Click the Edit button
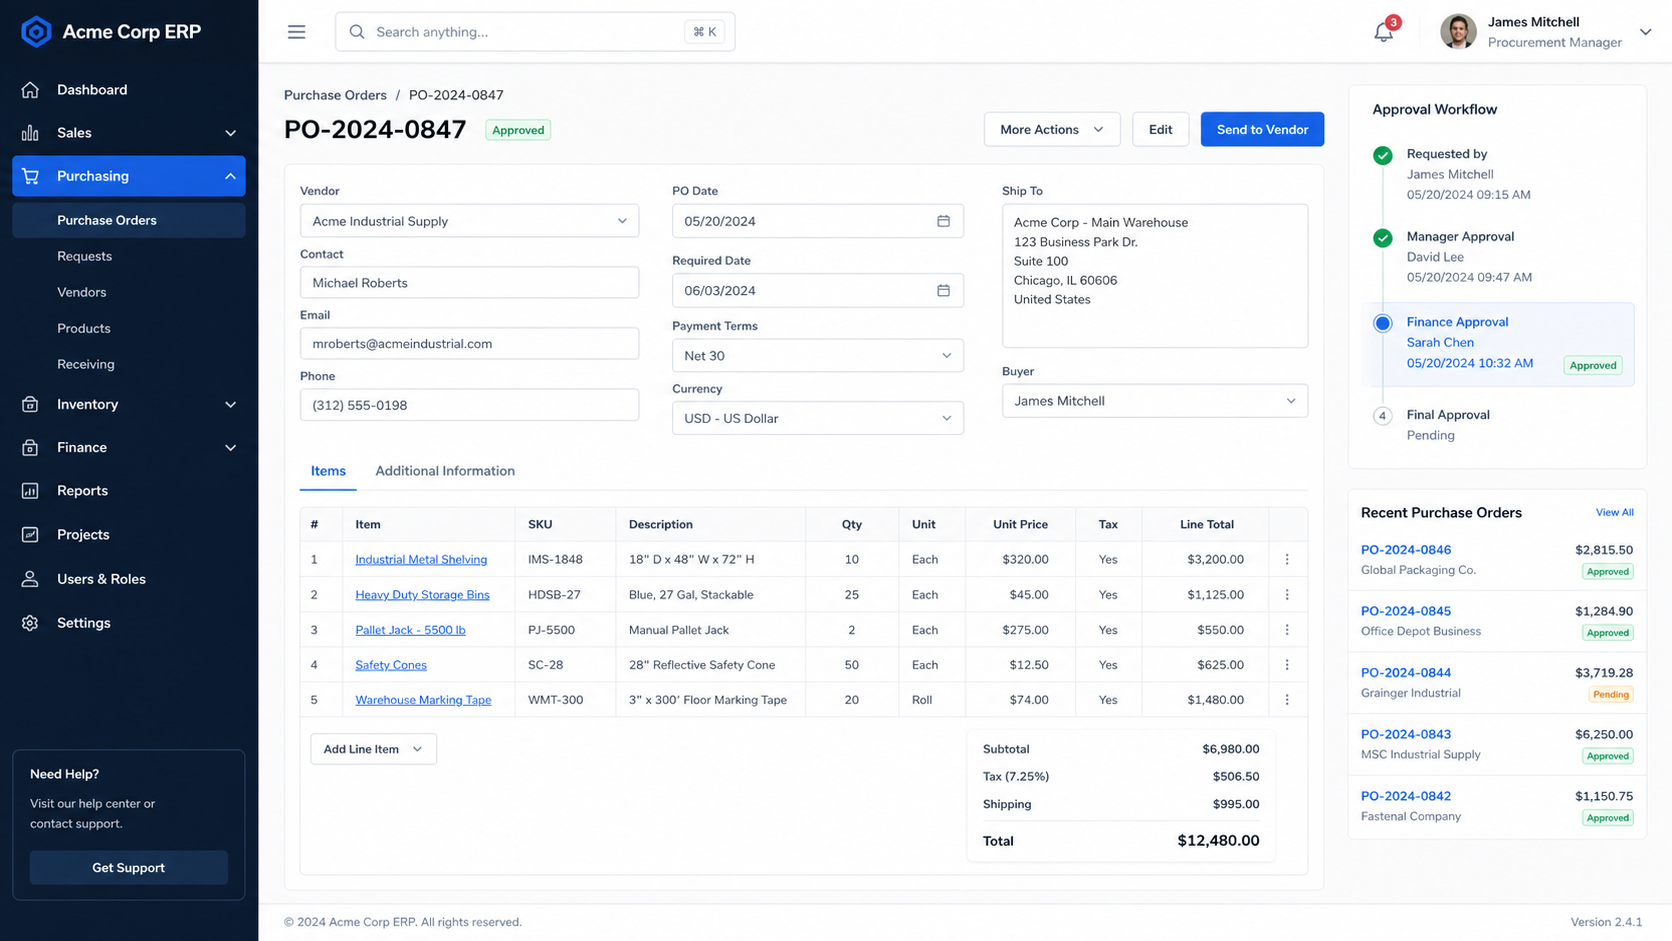 tap(1160, 129)
